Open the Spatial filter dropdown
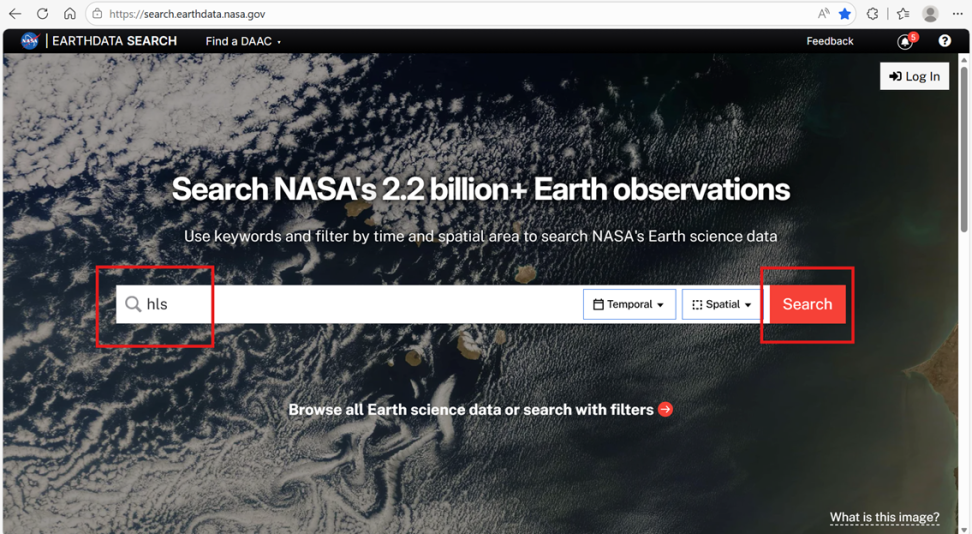 (722, 304)
